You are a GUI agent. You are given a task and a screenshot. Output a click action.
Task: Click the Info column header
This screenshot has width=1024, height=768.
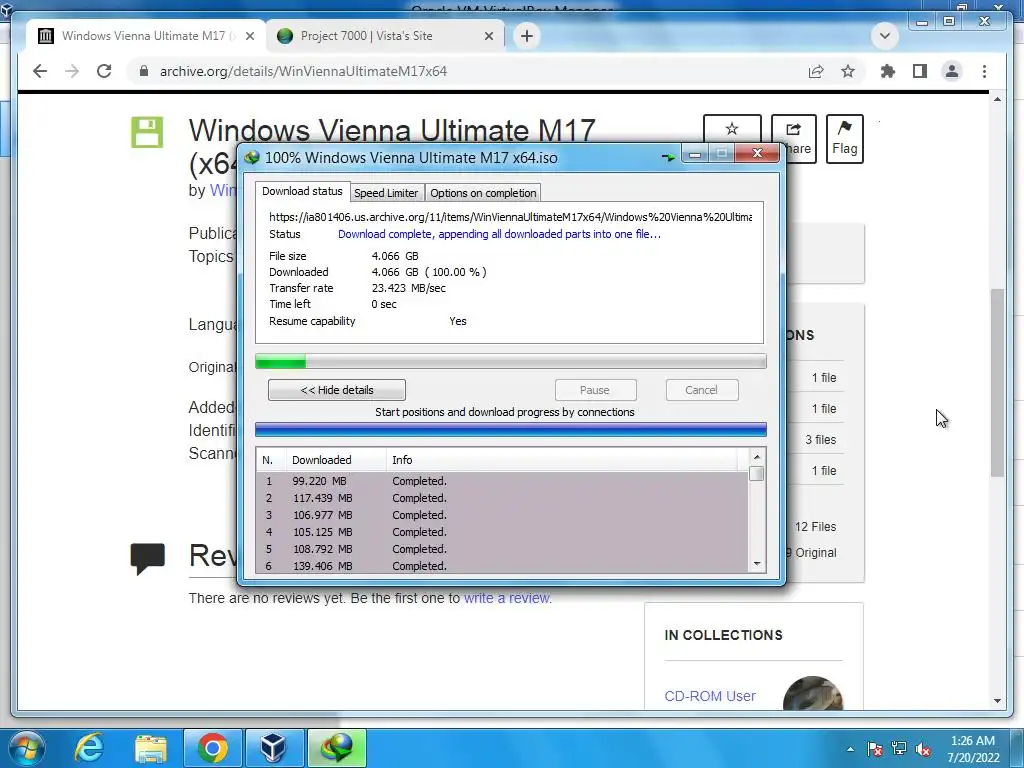tap(562, 460)
